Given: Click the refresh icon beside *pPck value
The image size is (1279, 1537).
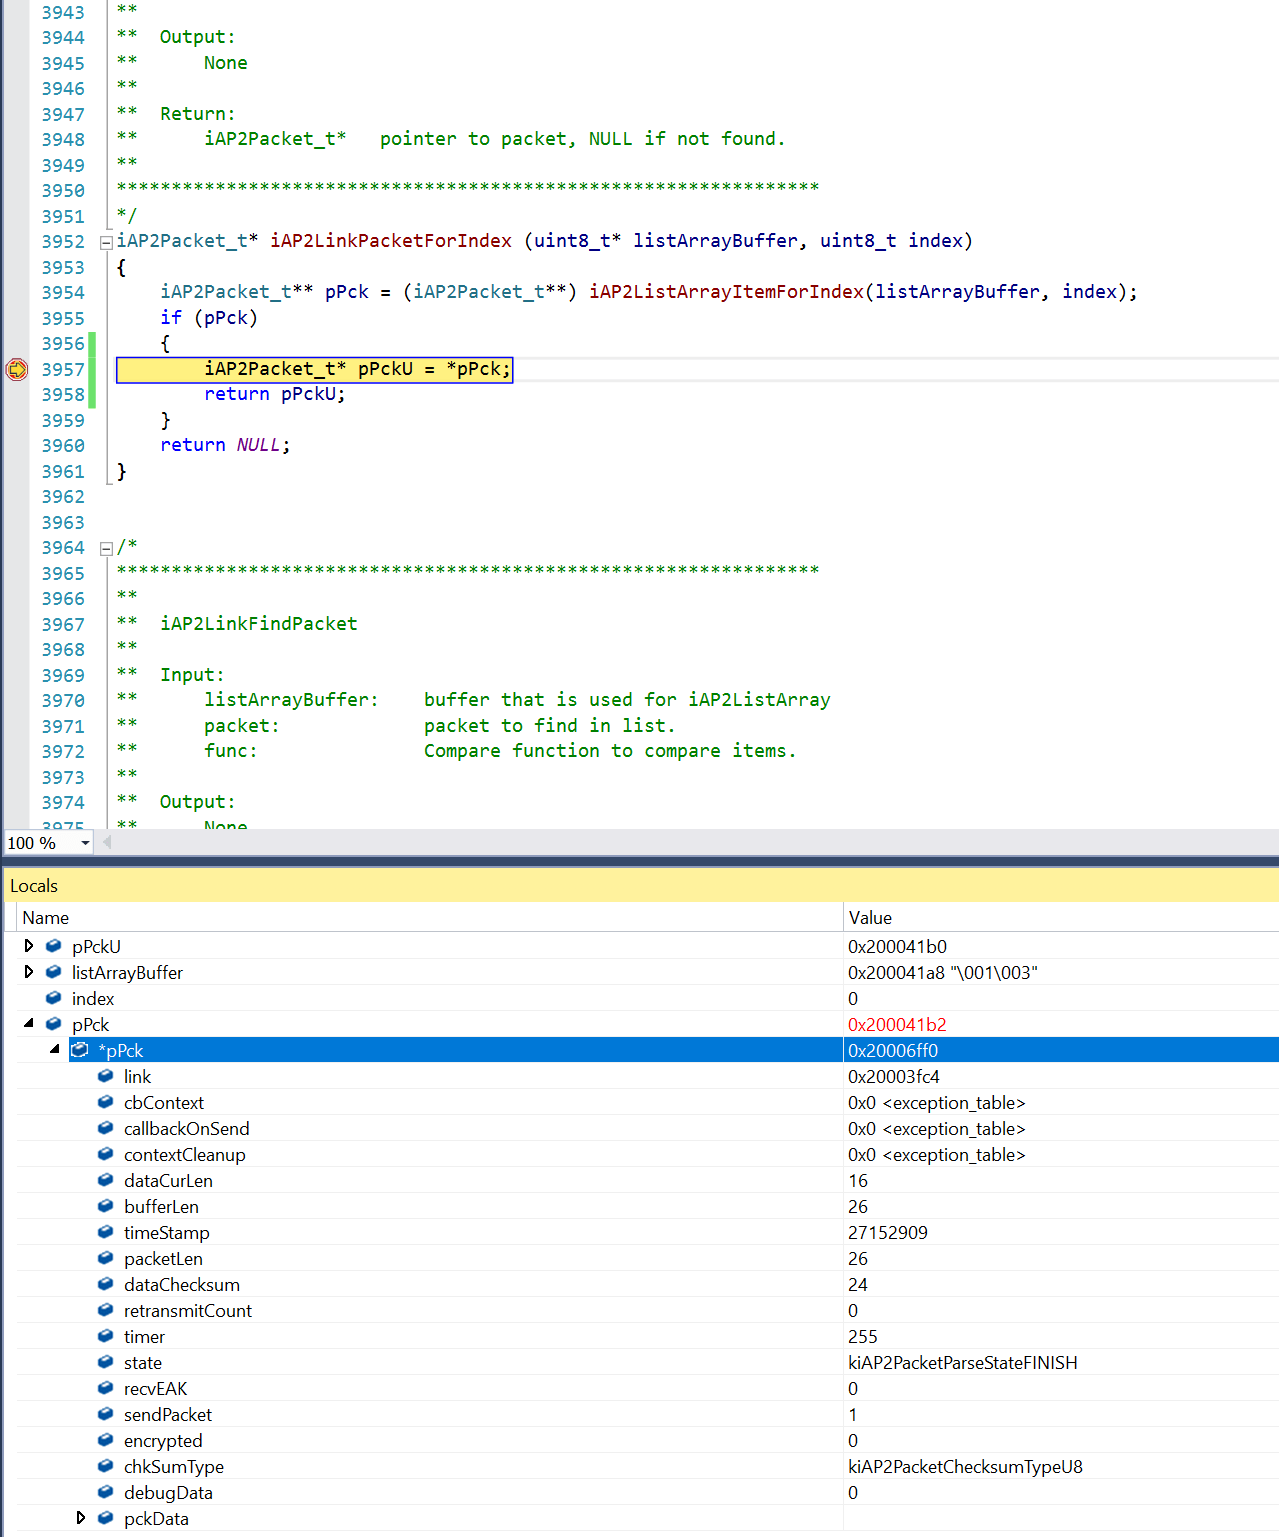Looking at the screenshot, I should coord(80,1050).
